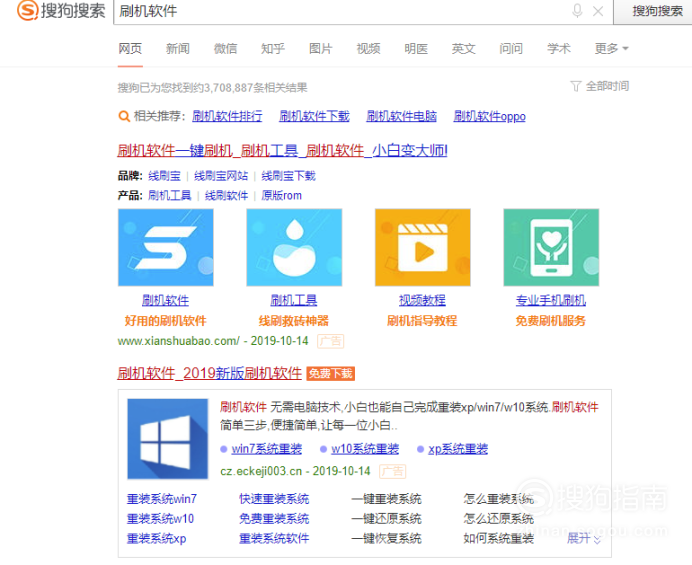692x565 pixels.
Task: Switch to the 微信 tab
Action: tap(226, 48)
